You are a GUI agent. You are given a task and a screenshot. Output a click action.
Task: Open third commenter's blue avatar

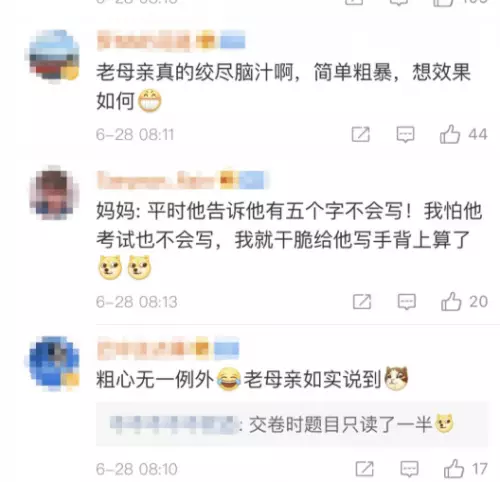coord(53,363)
